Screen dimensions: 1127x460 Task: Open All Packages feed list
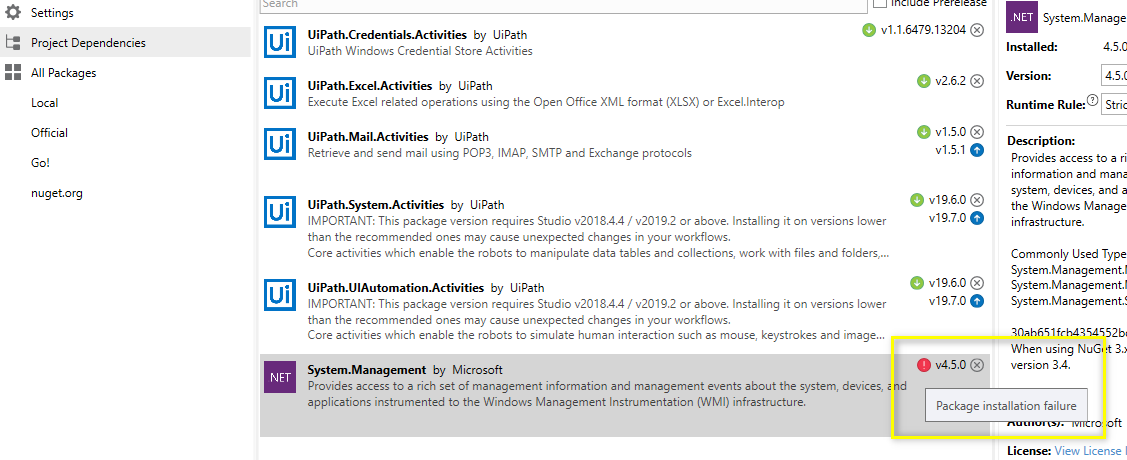tap(63, 73)
